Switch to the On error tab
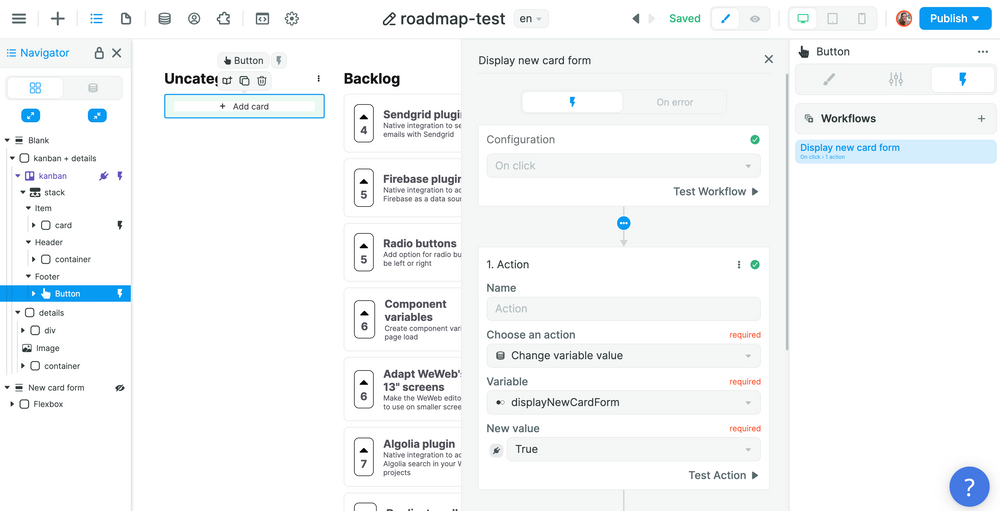Image resolution: width=1000 pixels, height=511 pixels. 674,102
